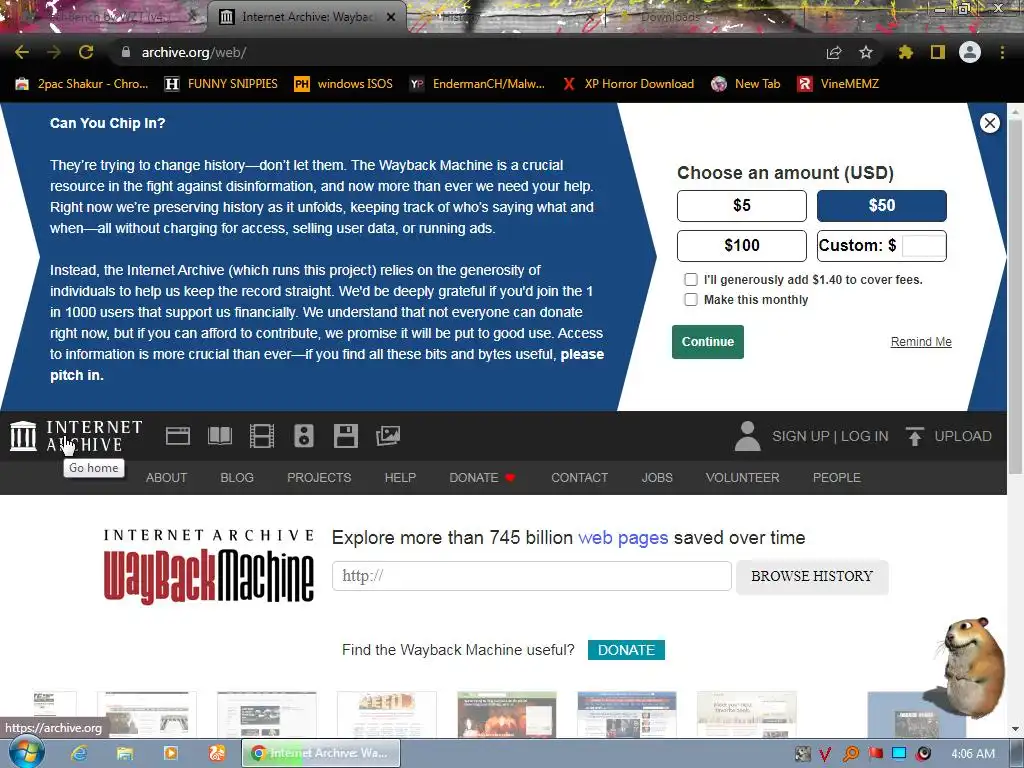The height and width of the screenshot is (768, 1024).
Task: Click the teal DONATE button
Action: (626, 650)
